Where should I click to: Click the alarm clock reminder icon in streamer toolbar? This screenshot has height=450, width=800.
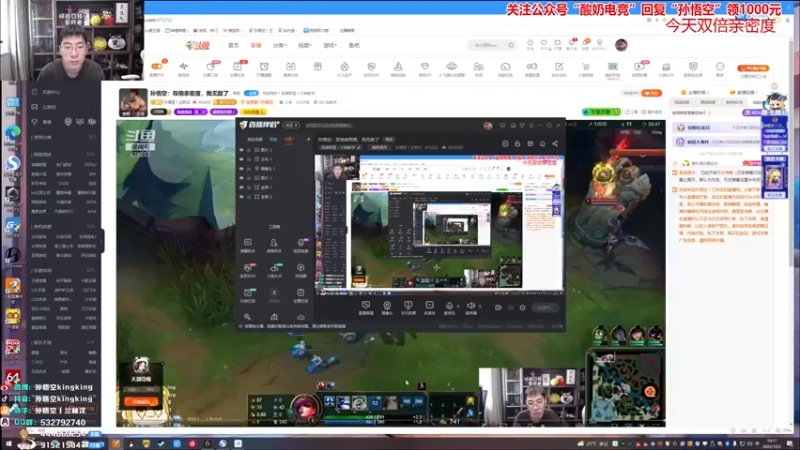tap(264, 66)
